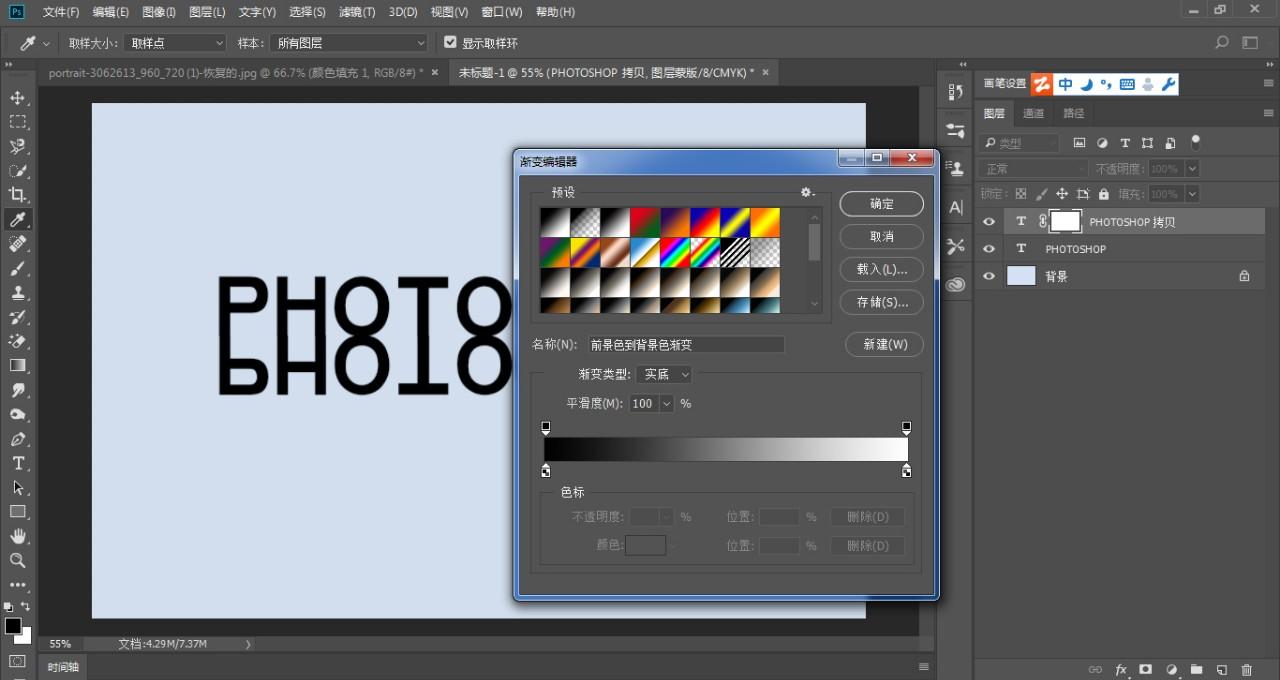Screen dimensions: 1280x680
Task: Filter layers by type layers T icon
Action: pyautogui.click(x=1125, y=143)
